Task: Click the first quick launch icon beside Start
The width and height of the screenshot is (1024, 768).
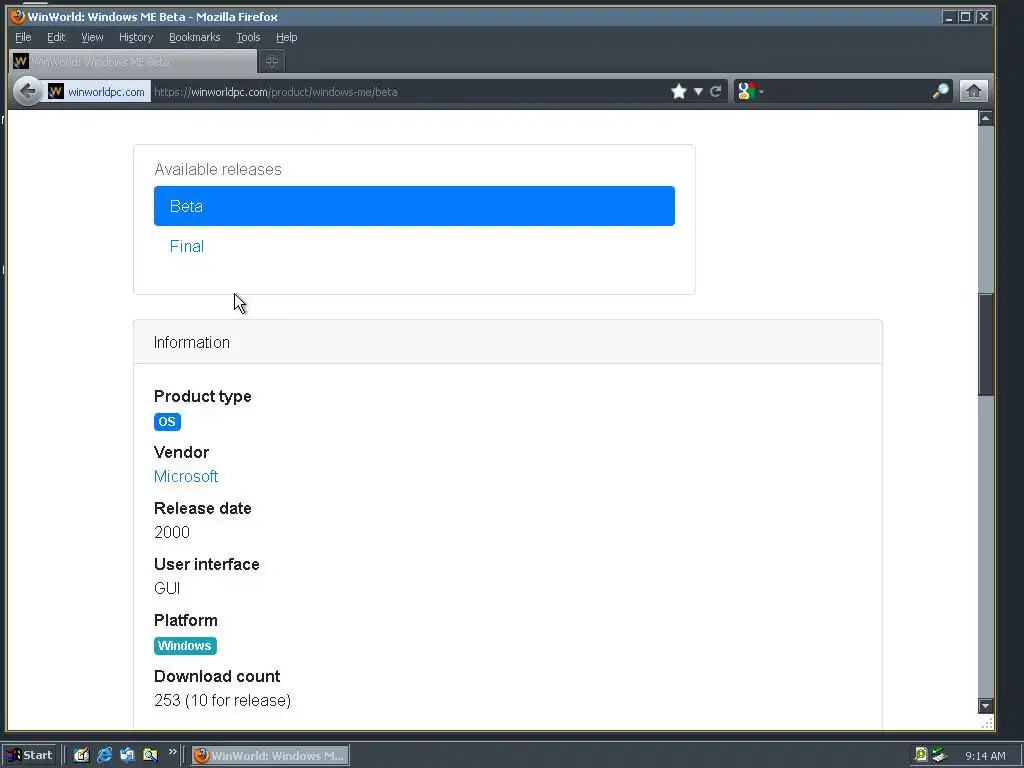Action: pos(81,755)
